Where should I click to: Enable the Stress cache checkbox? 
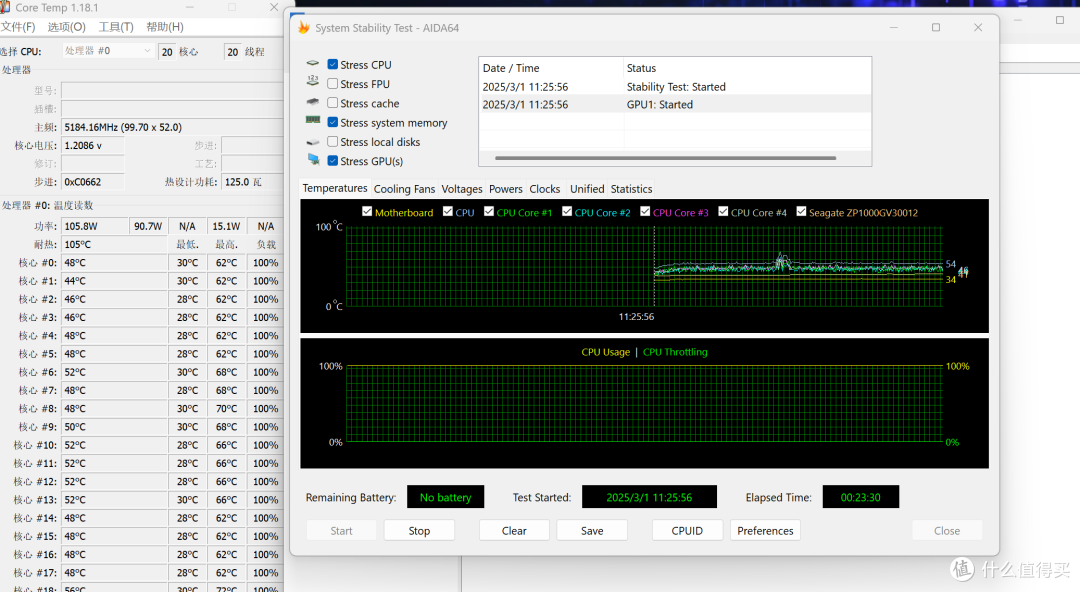[333, 103]
